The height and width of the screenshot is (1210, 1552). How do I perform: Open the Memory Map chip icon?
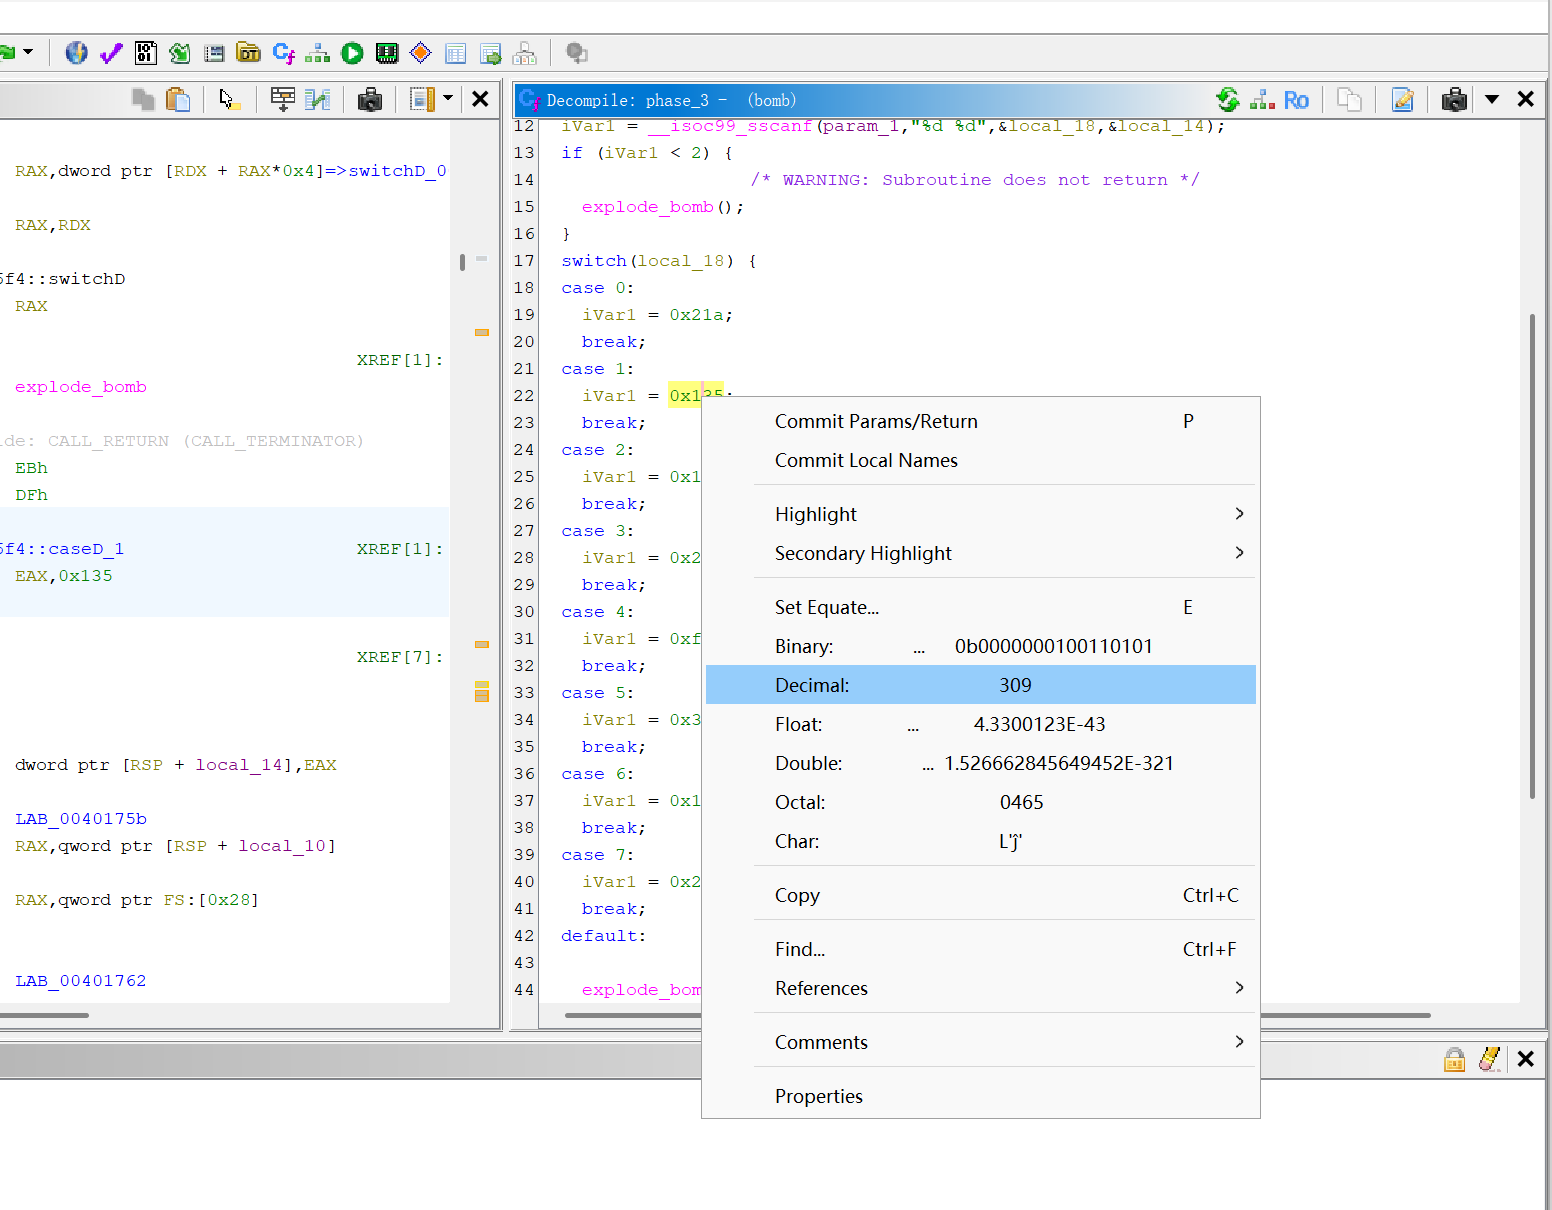click(x=387, y=53)
